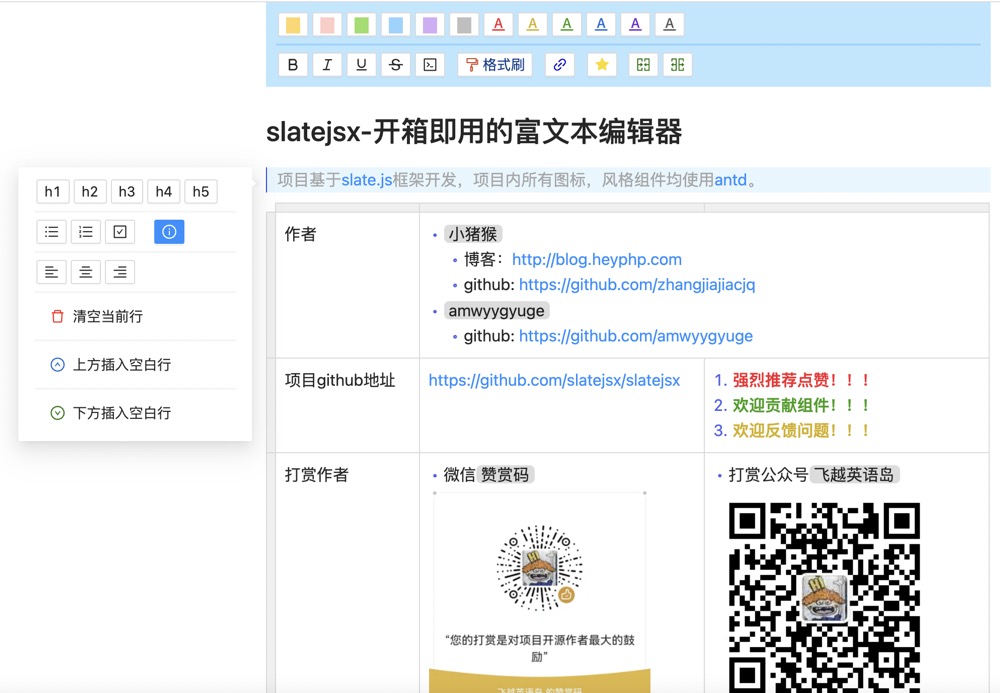
Task: Insert inline code with terminal icon
Action: (430, 64)
